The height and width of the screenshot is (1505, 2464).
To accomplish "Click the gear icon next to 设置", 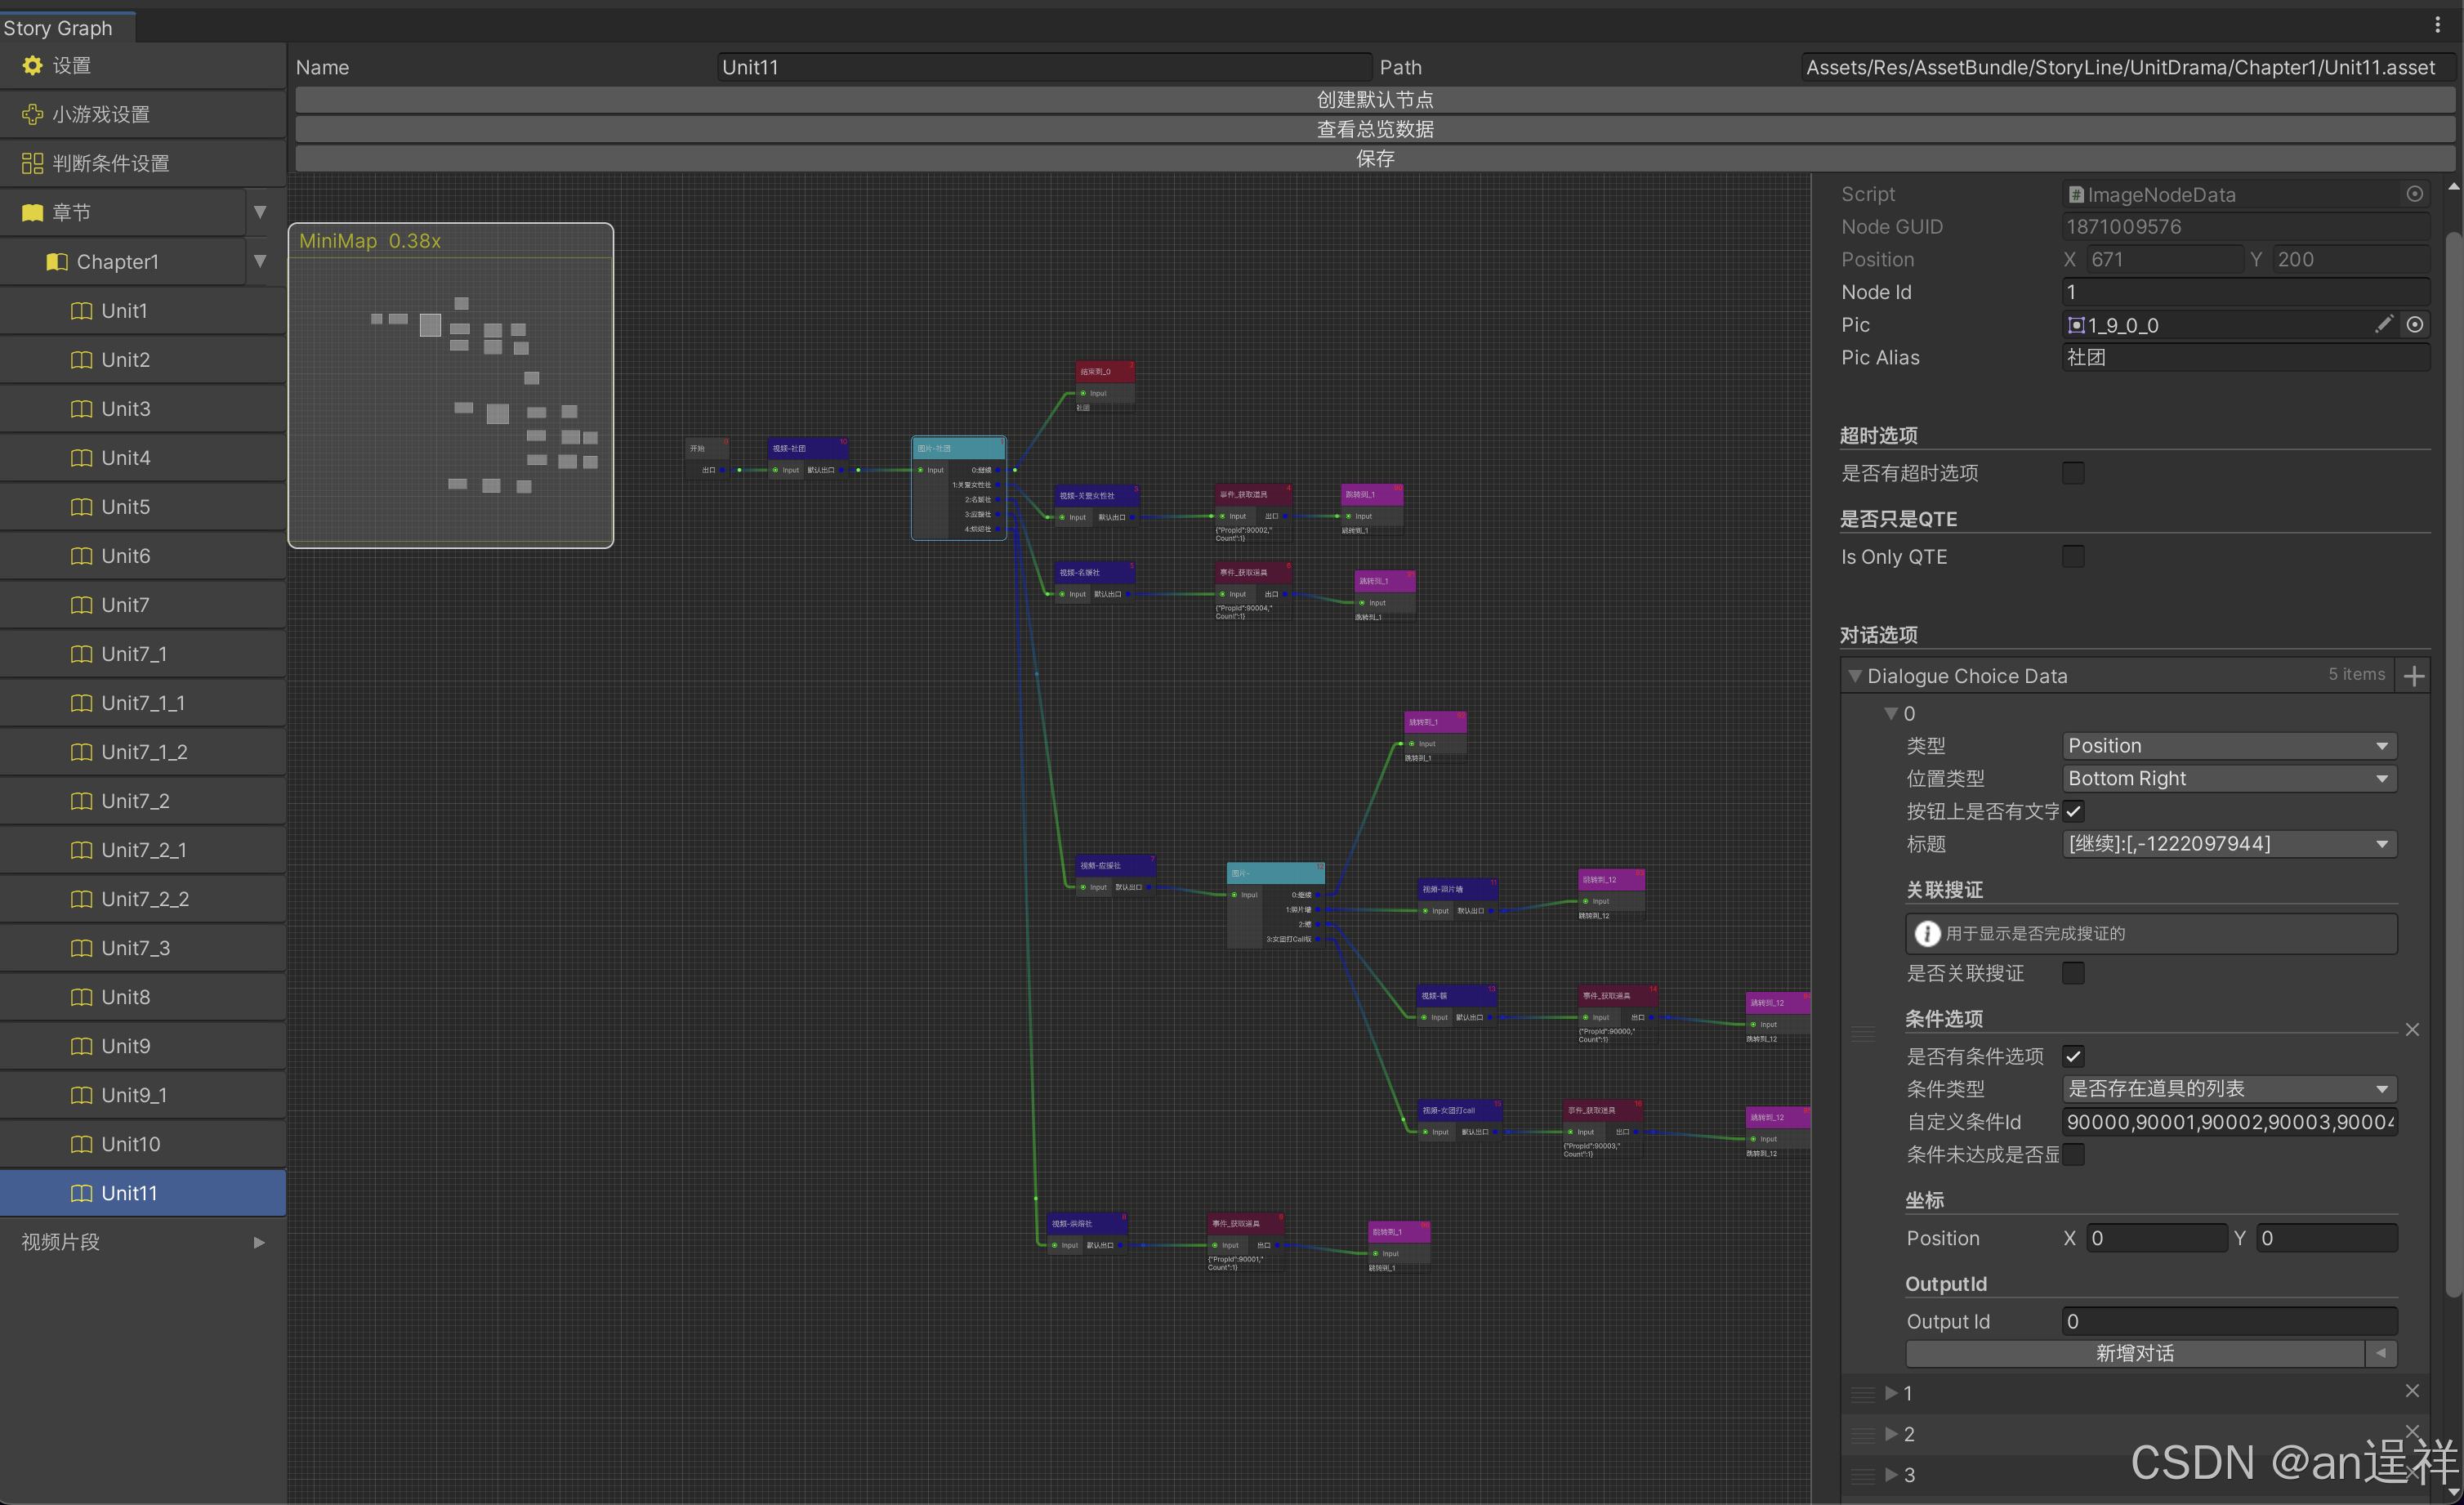I will 32,65.
